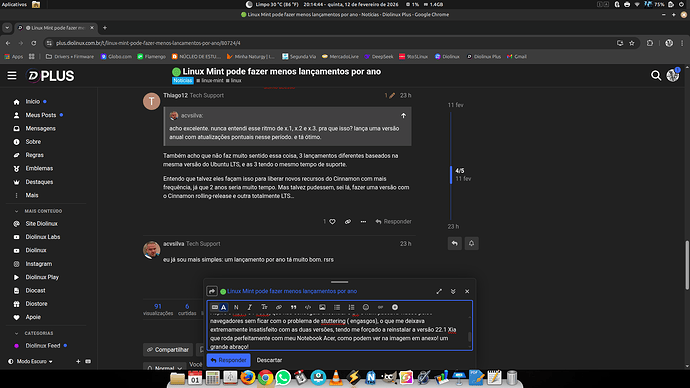
Task: Click sidebar plus new-item button
Action: pyautogui.click(x=78, y=362)
